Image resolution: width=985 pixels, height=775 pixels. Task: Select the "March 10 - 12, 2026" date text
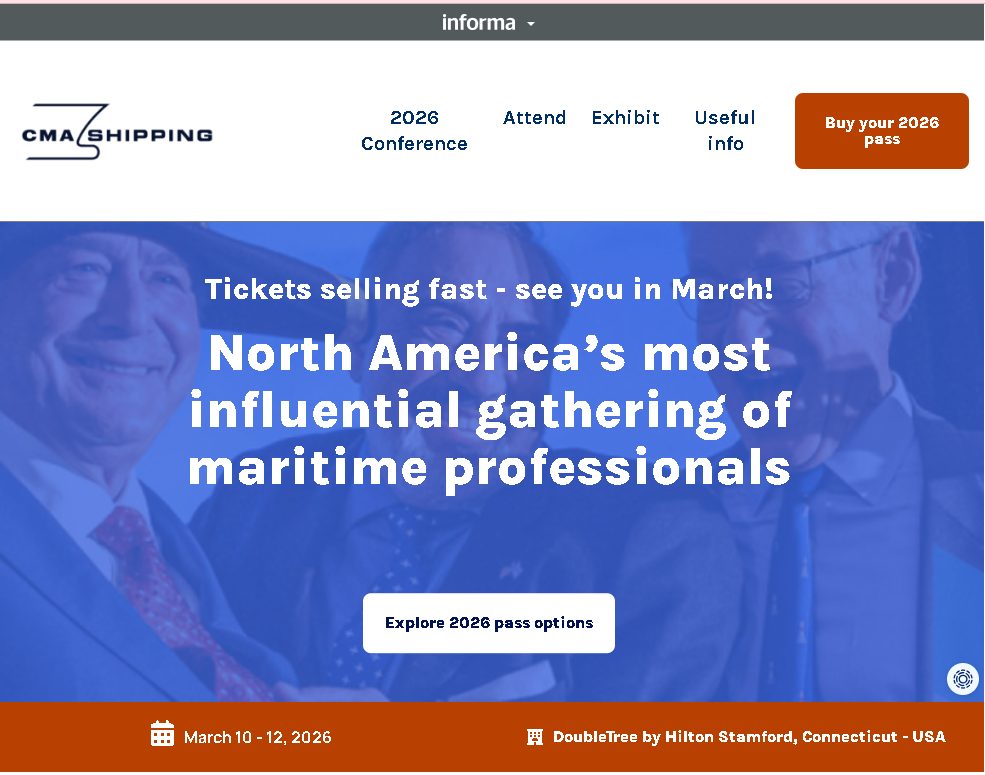[x=257, y=737]
